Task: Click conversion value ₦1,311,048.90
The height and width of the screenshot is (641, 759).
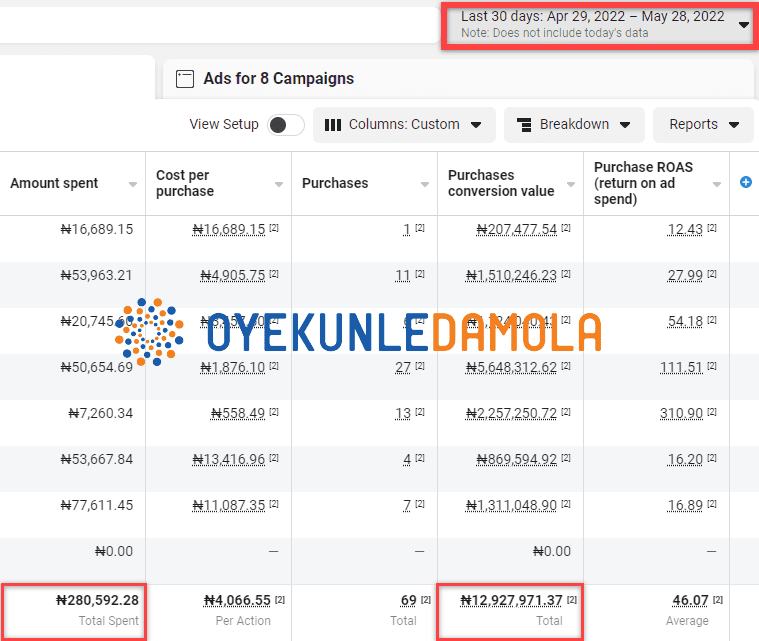Action: coord(511,505)
